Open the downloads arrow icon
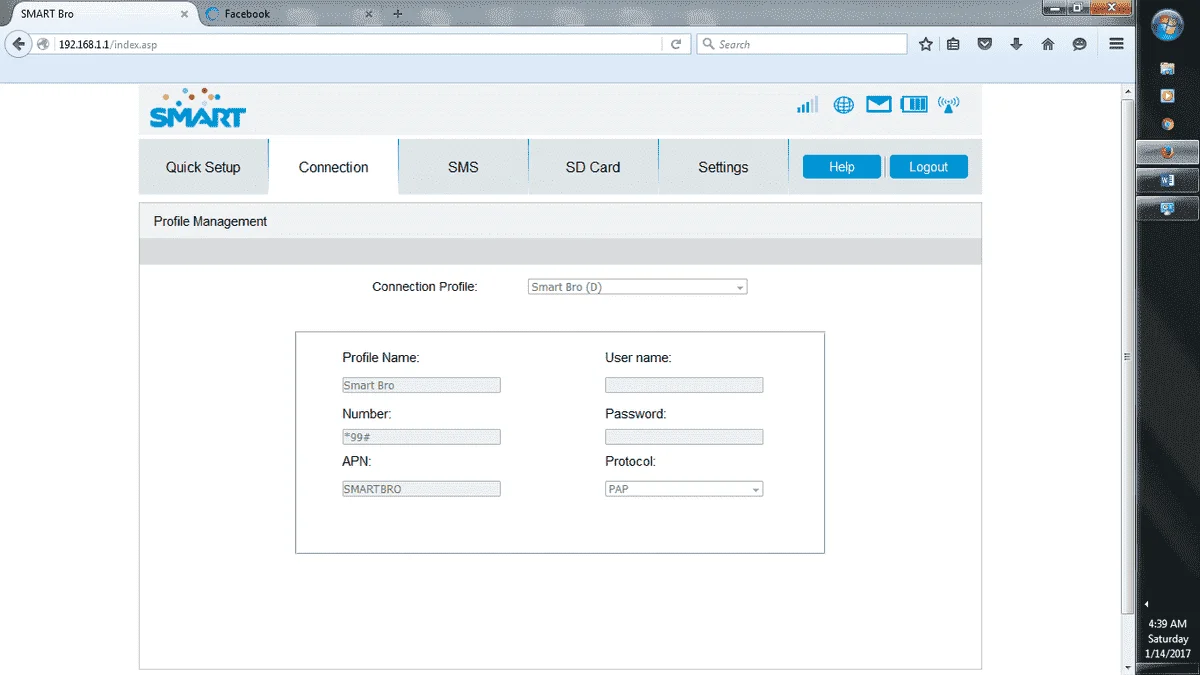 (1016, 44)
